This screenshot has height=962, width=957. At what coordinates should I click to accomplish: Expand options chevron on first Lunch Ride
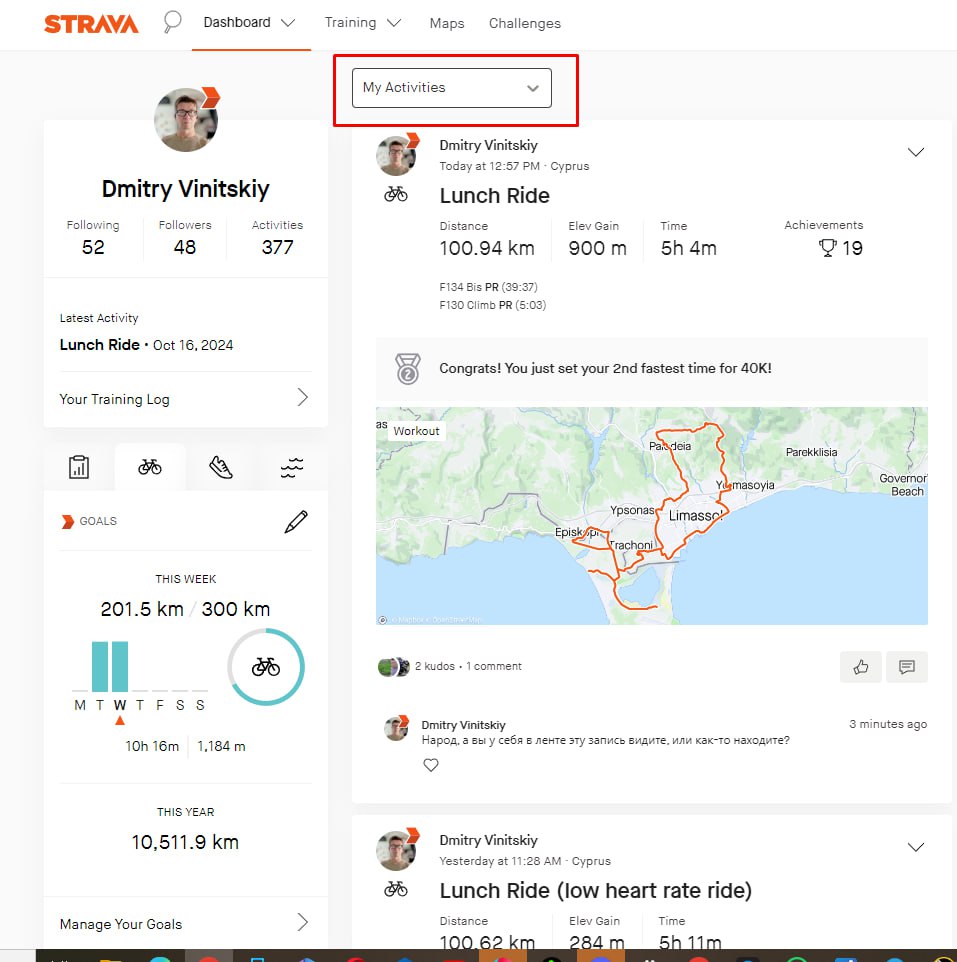(915, 152)
